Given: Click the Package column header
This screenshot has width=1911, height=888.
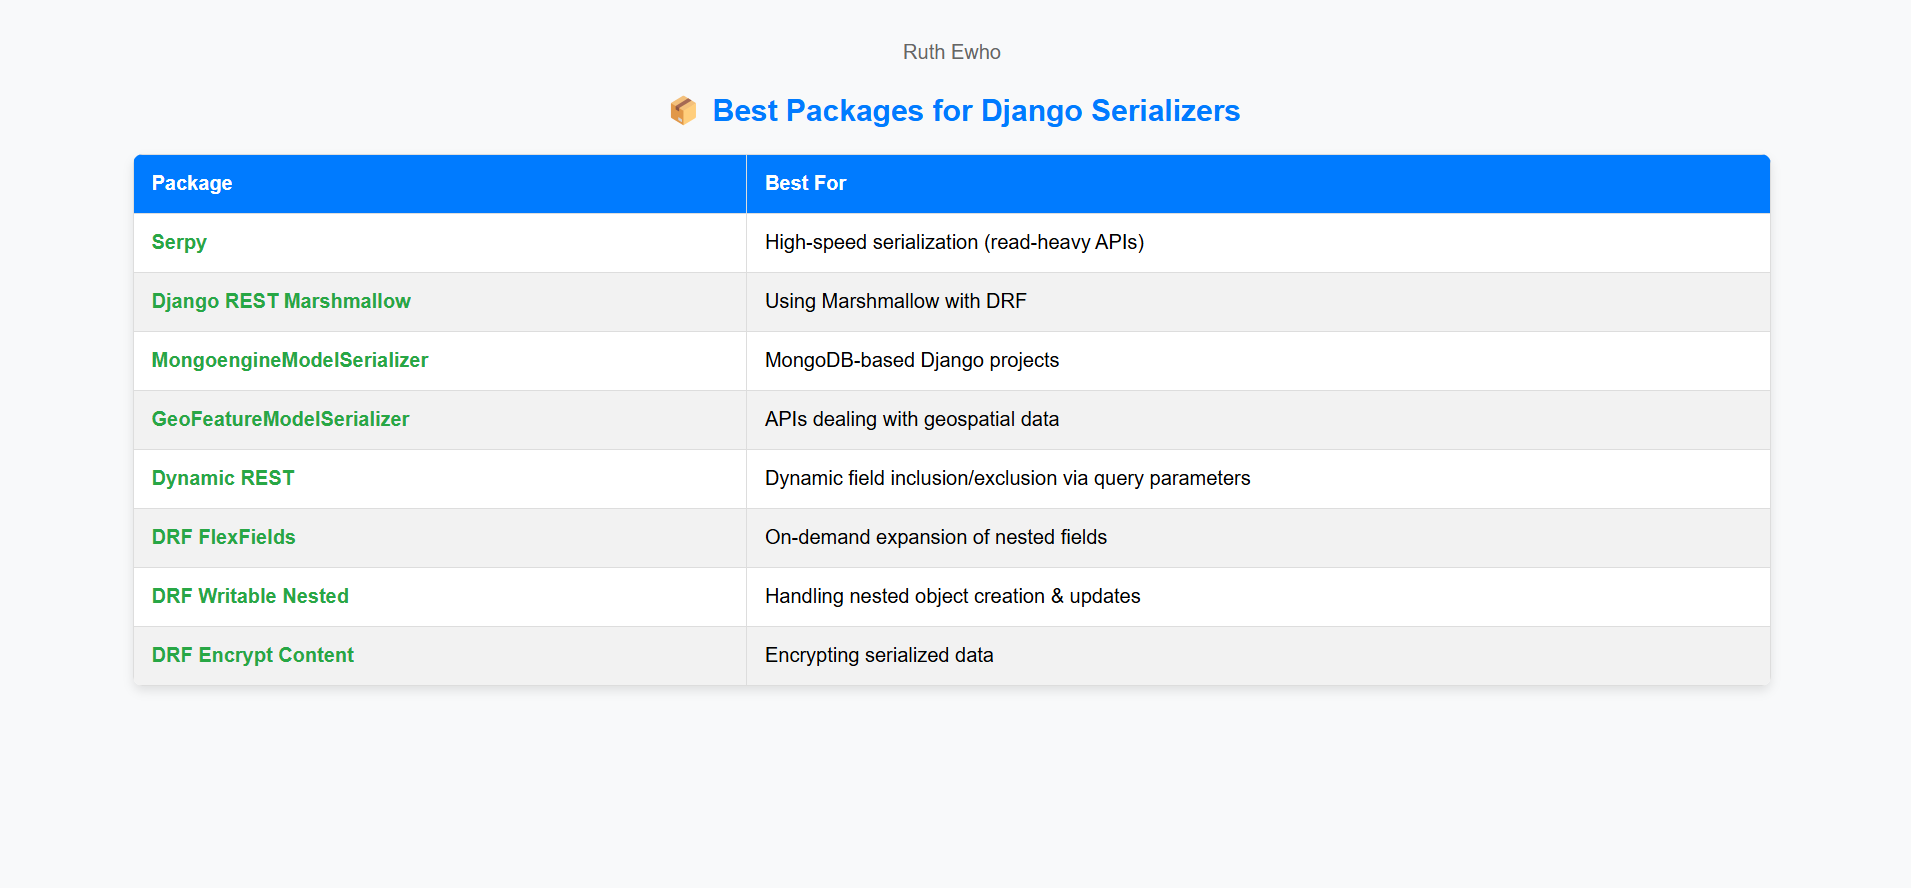Looking at the screenshot, I should [x=440, y=184].
